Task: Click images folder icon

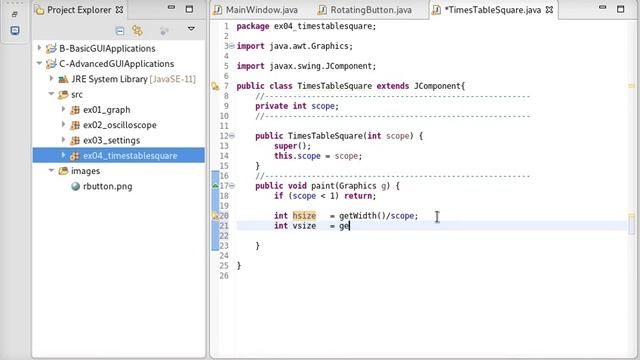Action: click(x=63, y=171)
